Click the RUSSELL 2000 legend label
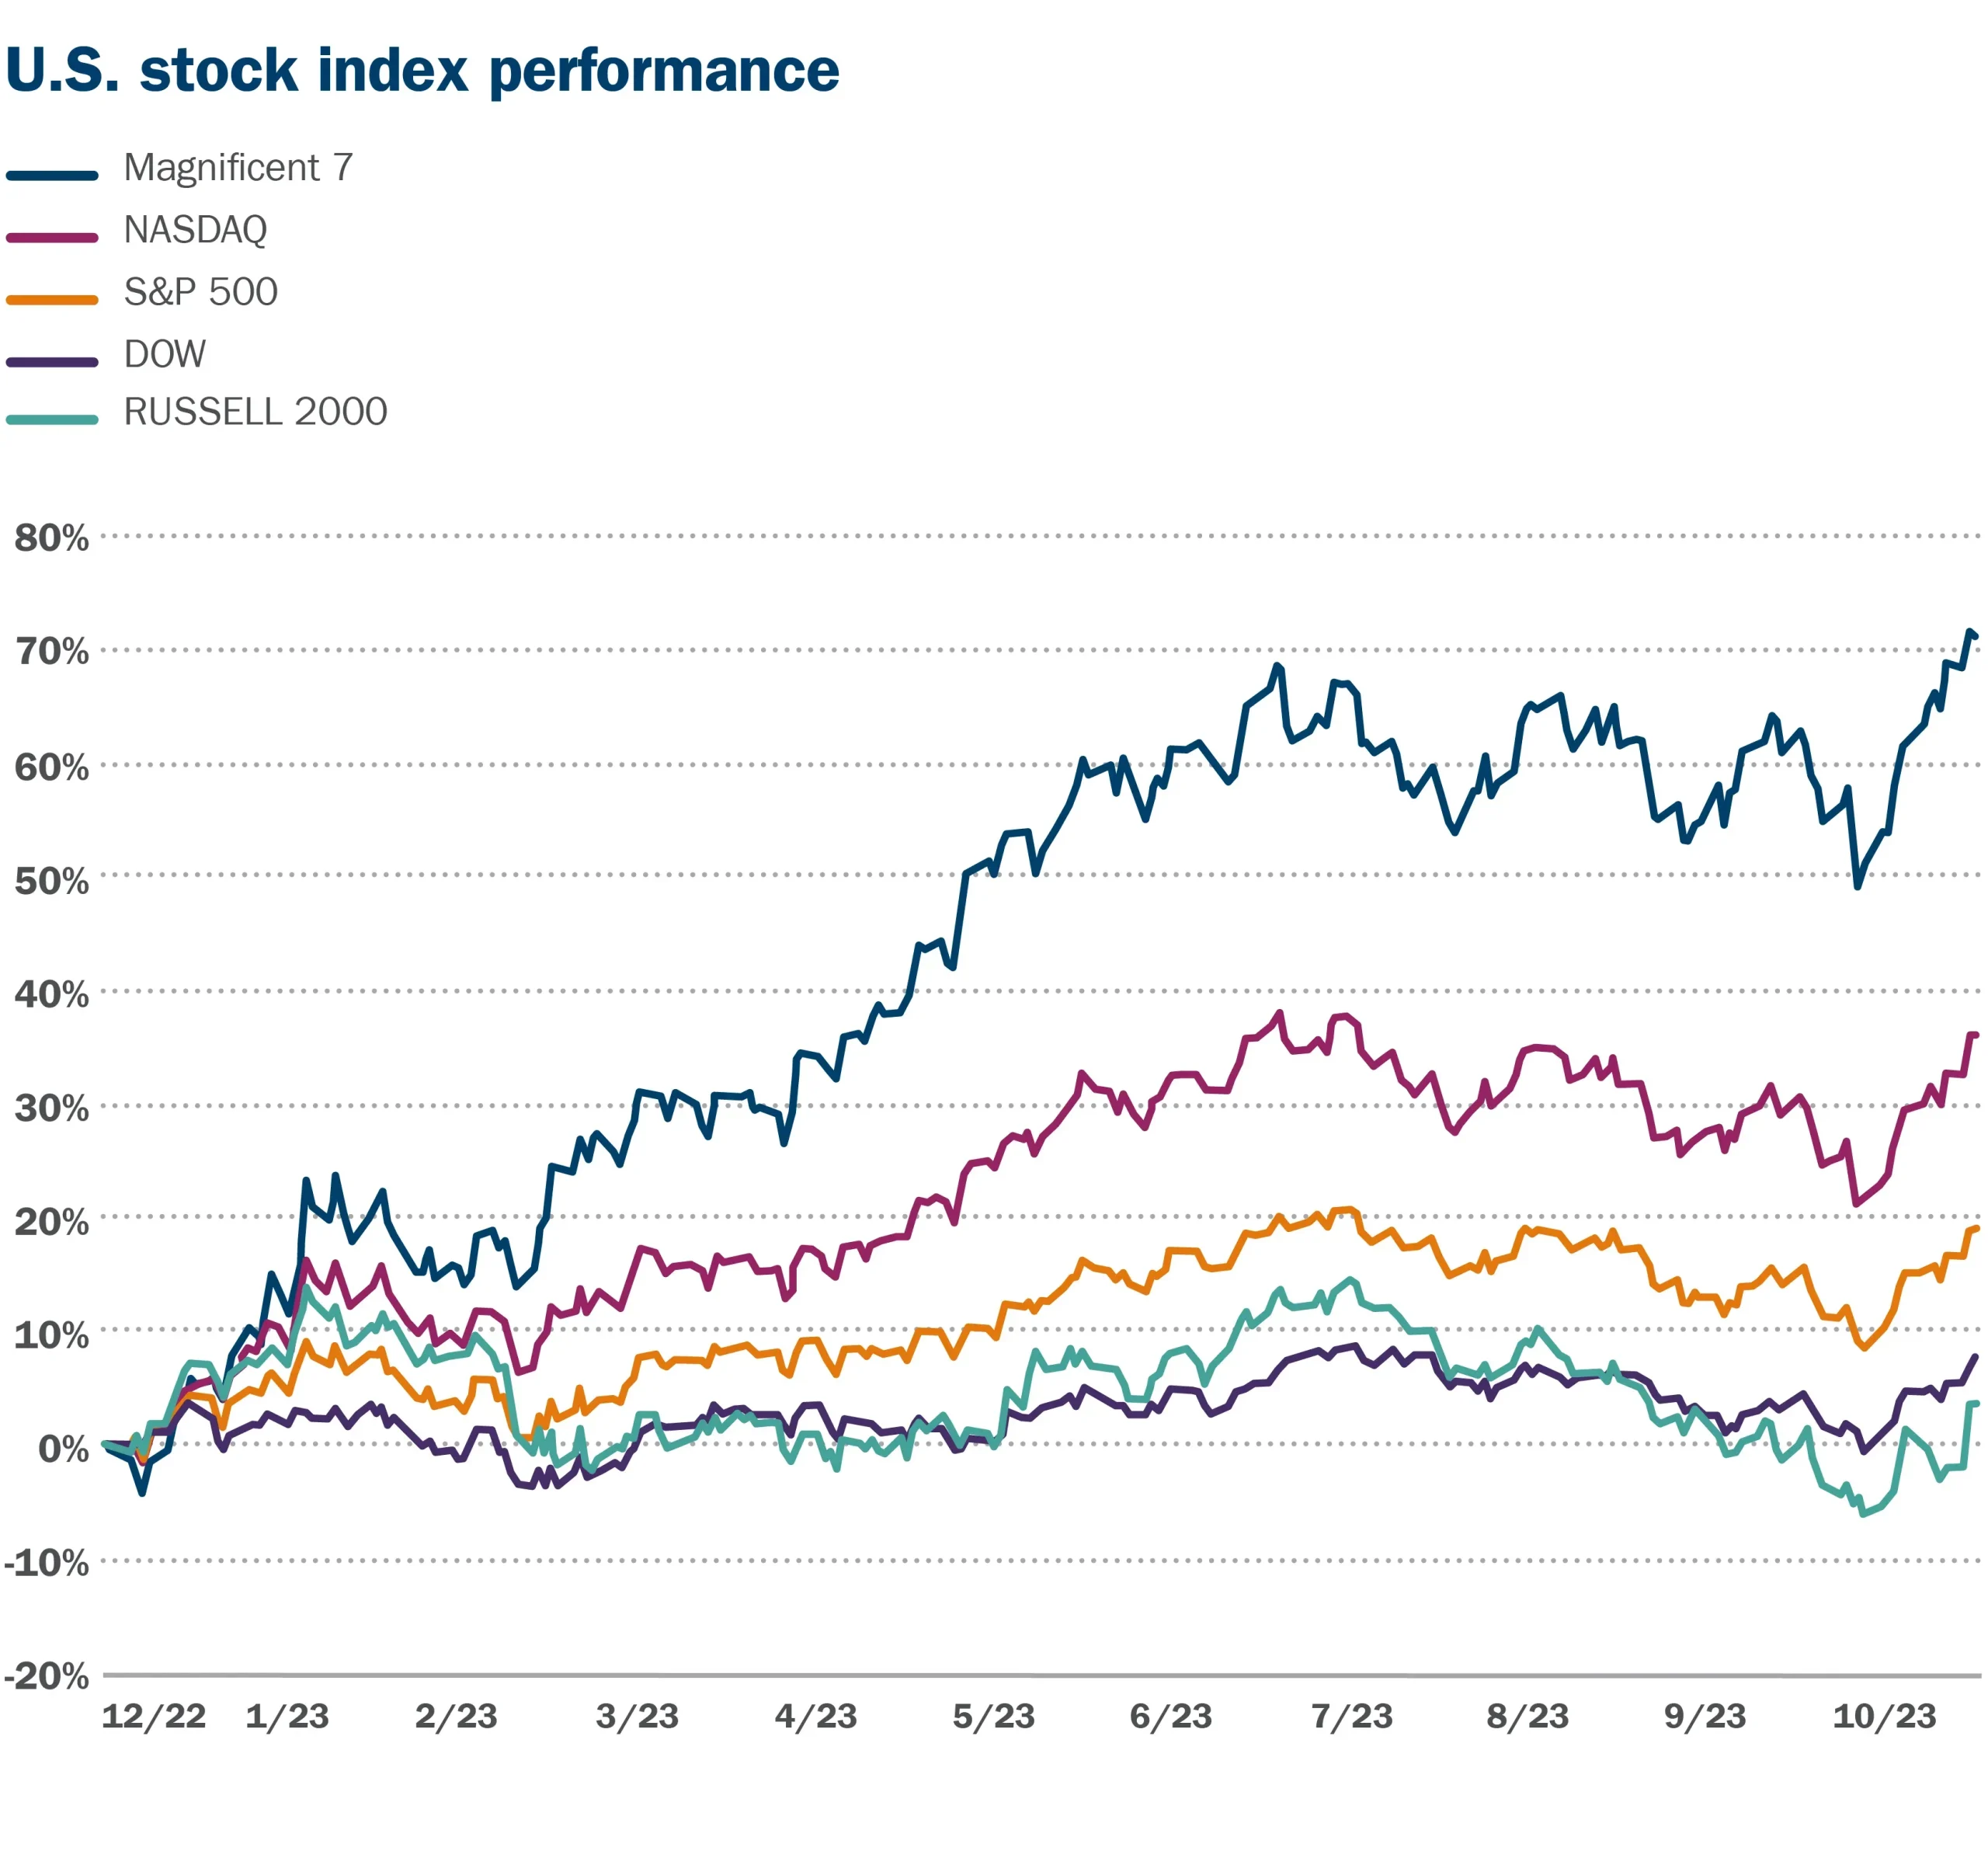 256,412
